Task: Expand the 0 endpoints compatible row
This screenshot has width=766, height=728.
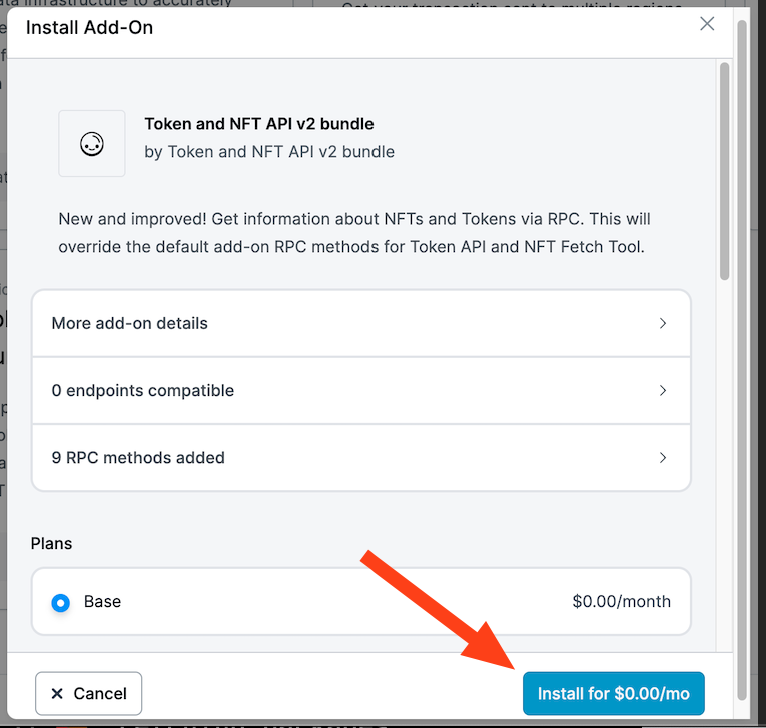Action: (x=361, y=390)
